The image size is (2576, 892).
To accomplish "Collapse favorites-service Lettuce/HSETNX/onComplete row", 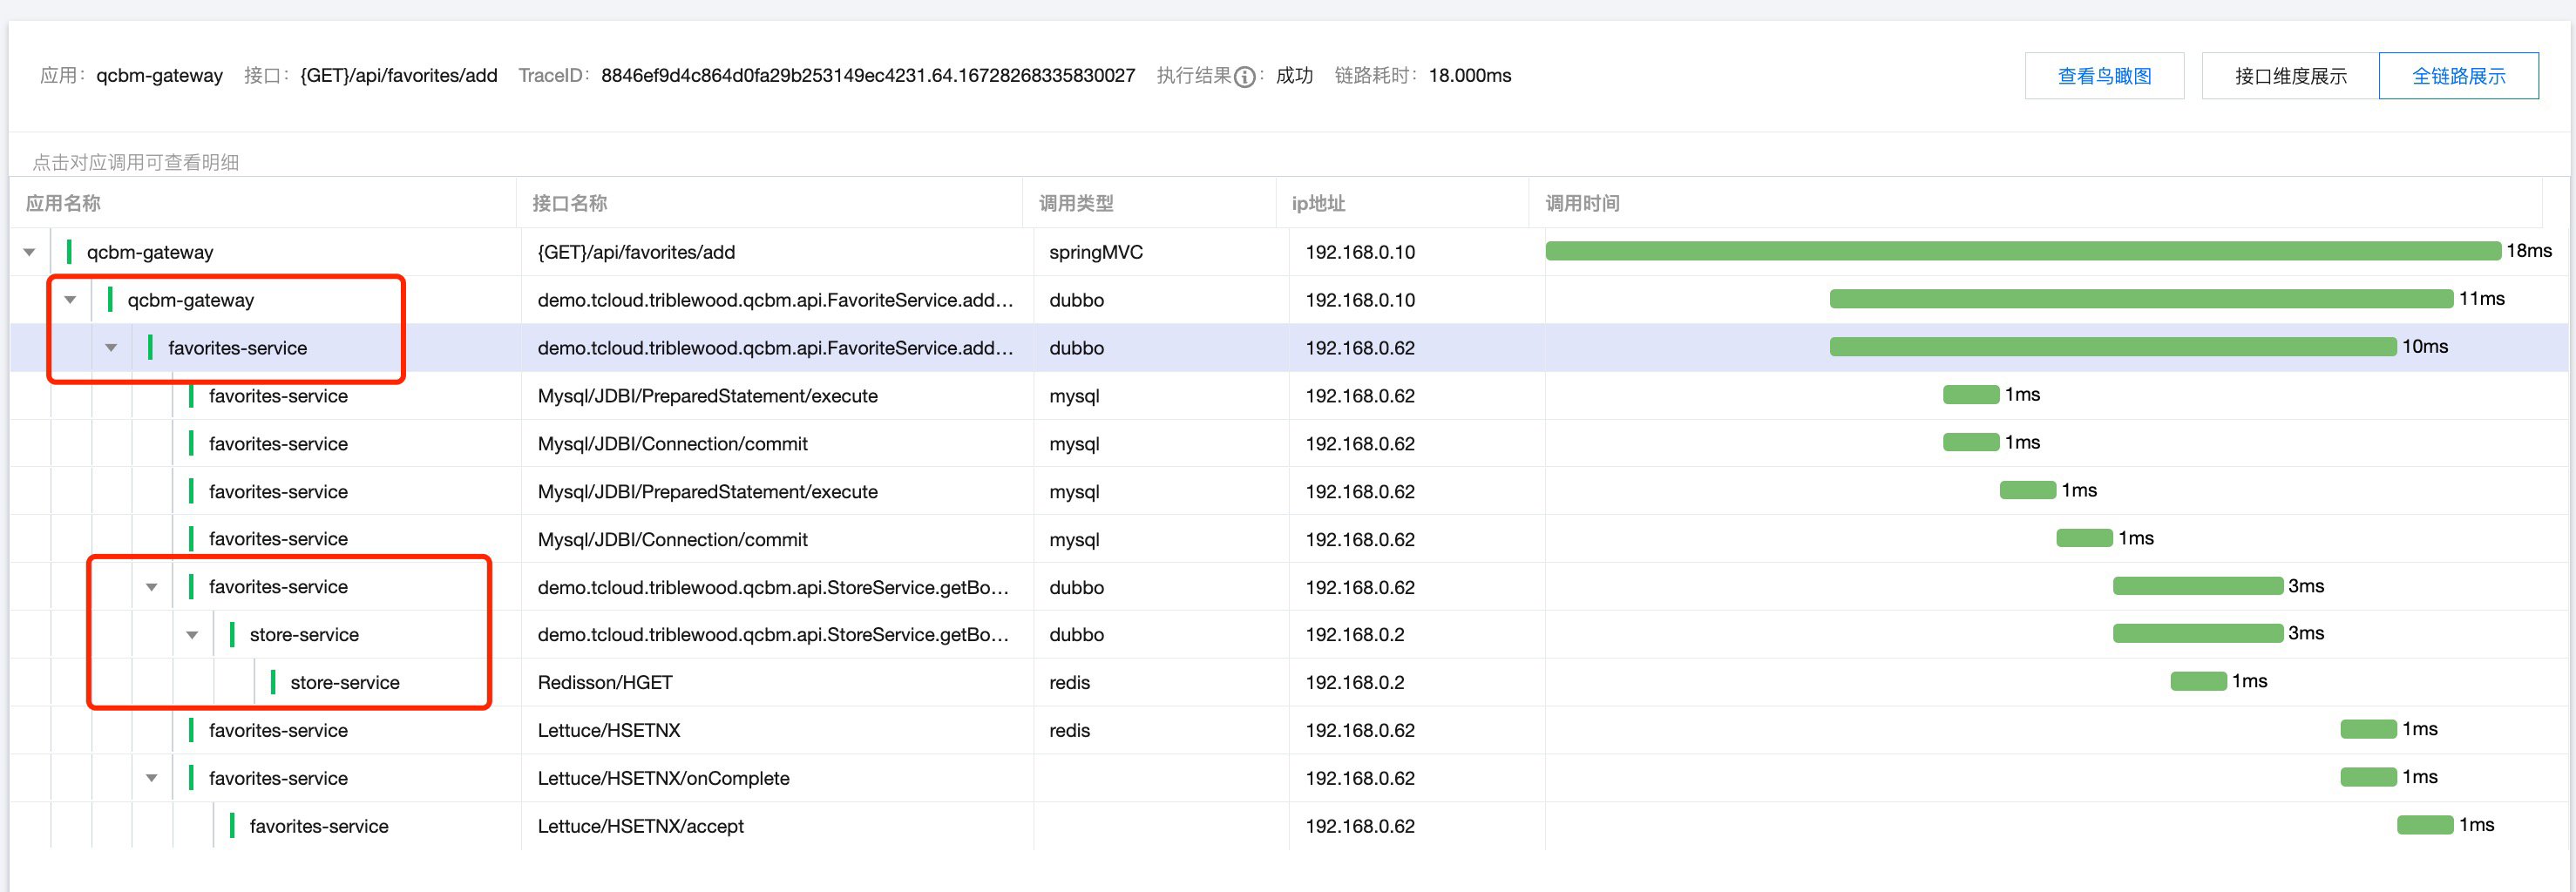I will coord(152,778).
